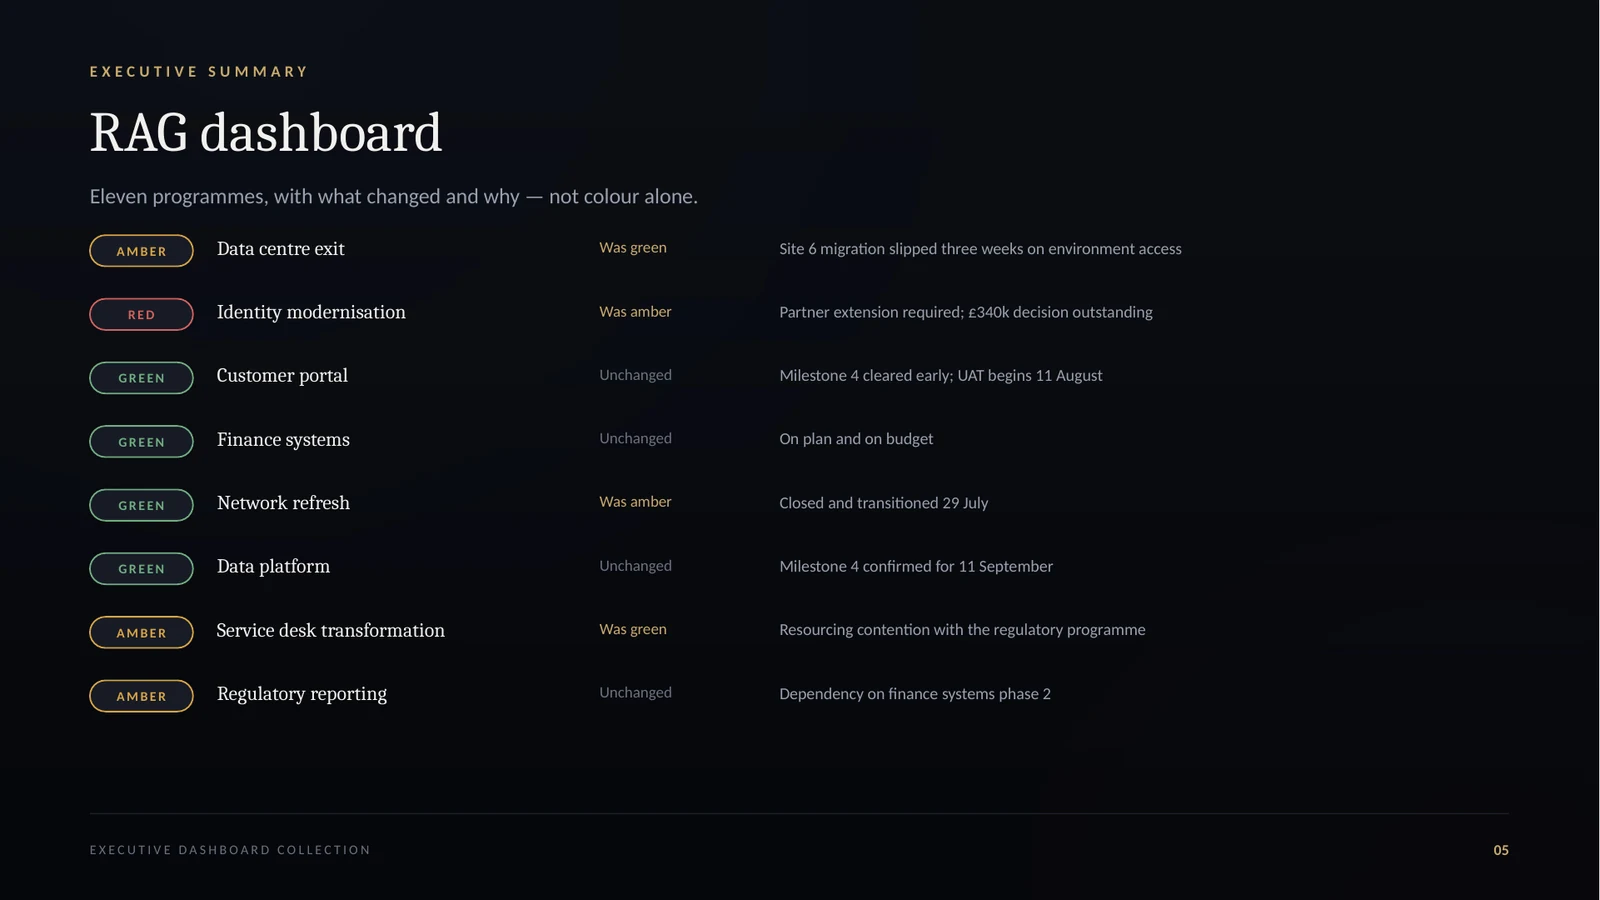Select the RED badge for Identity modernisation
Viewport: 1600px width, 900px height.
point(141,314)
